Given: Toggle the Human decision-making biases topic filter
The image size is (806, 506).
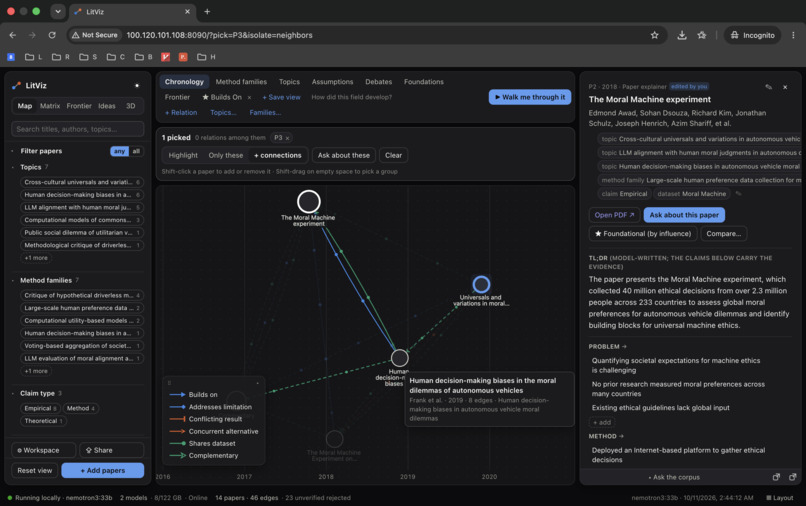Looking at the screenshot, I should [82, 195].
